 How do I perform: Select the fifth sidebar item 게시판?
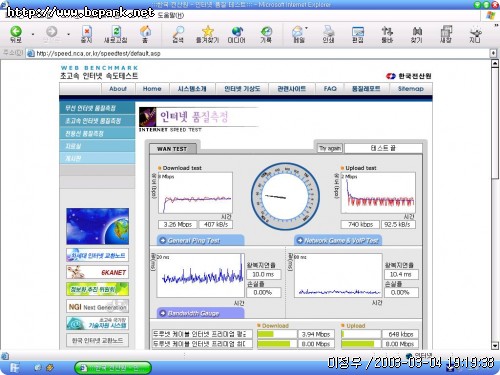pos(97,158)
